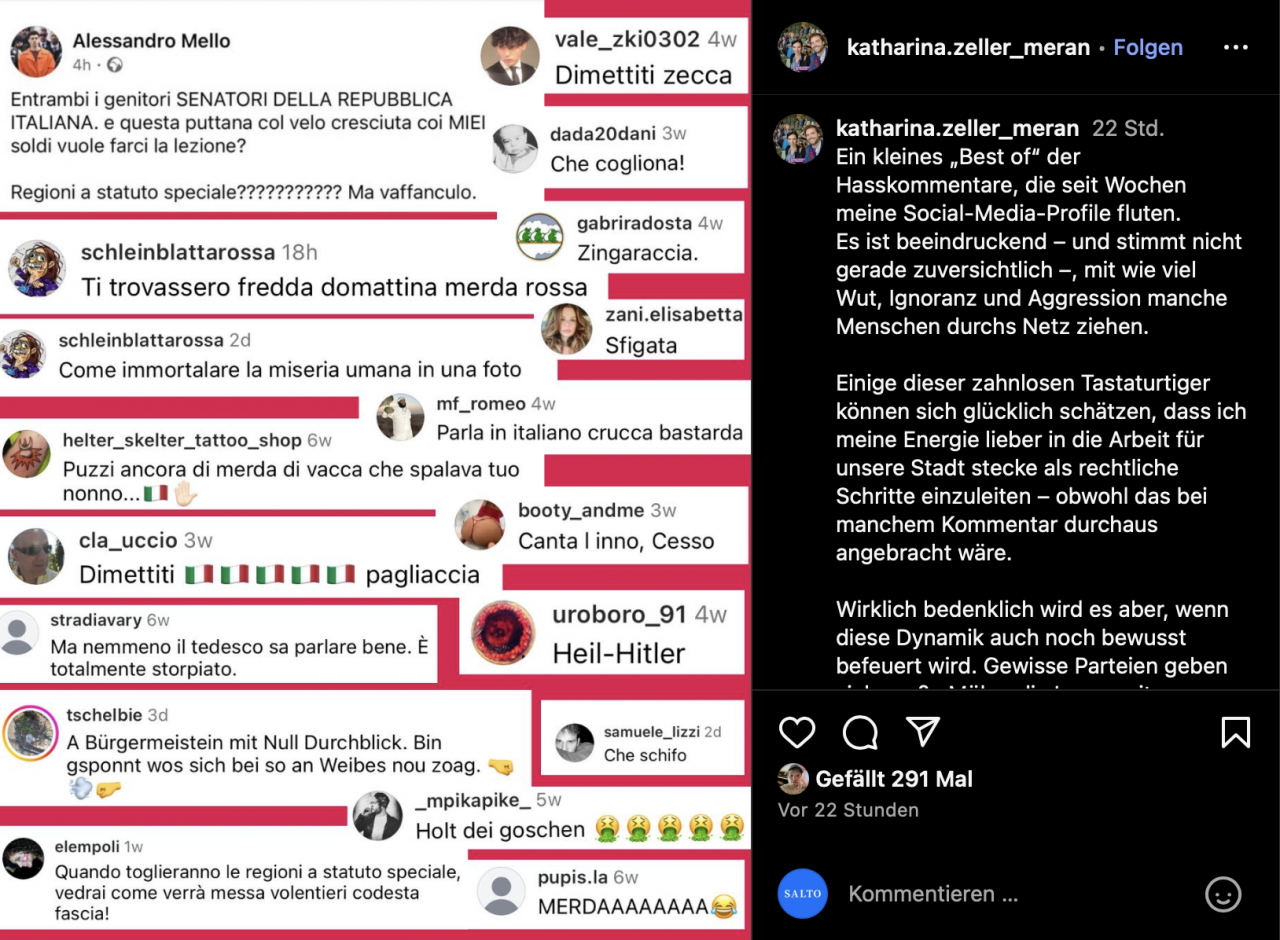The height and width of the screenshot is (940, 1280).
Task: Like the post with the heart icon
Action: (797, 733)
